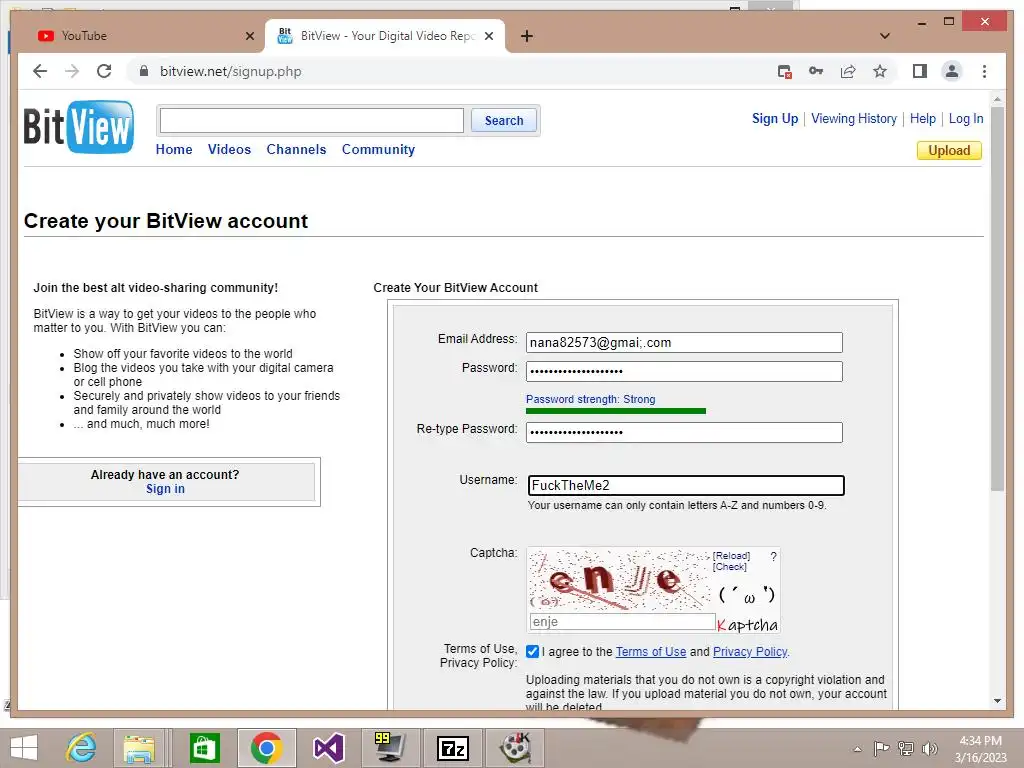Click the share page icon
Viewport: 1024px width, 768px height.
pos(848,71)
